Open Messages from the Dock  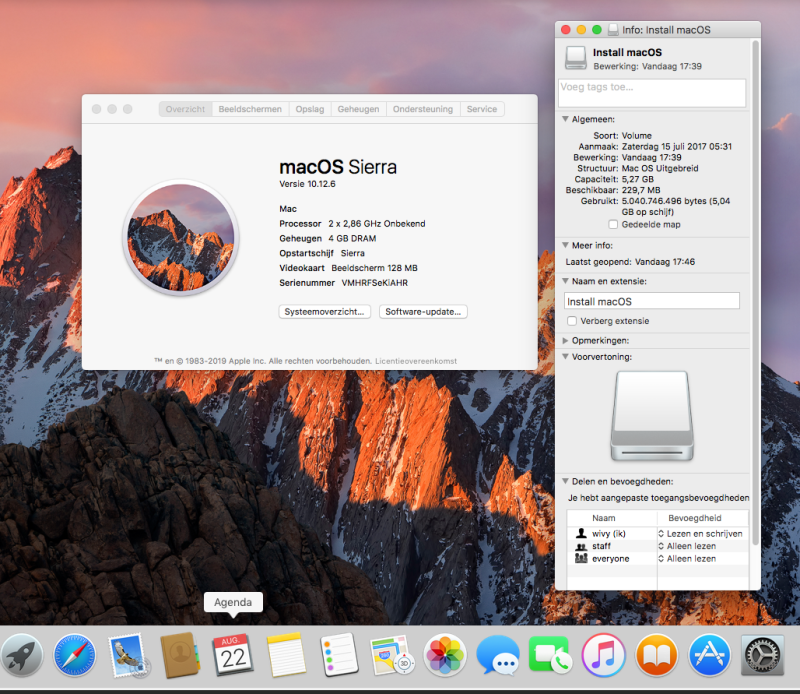click(x=498, y=655)
